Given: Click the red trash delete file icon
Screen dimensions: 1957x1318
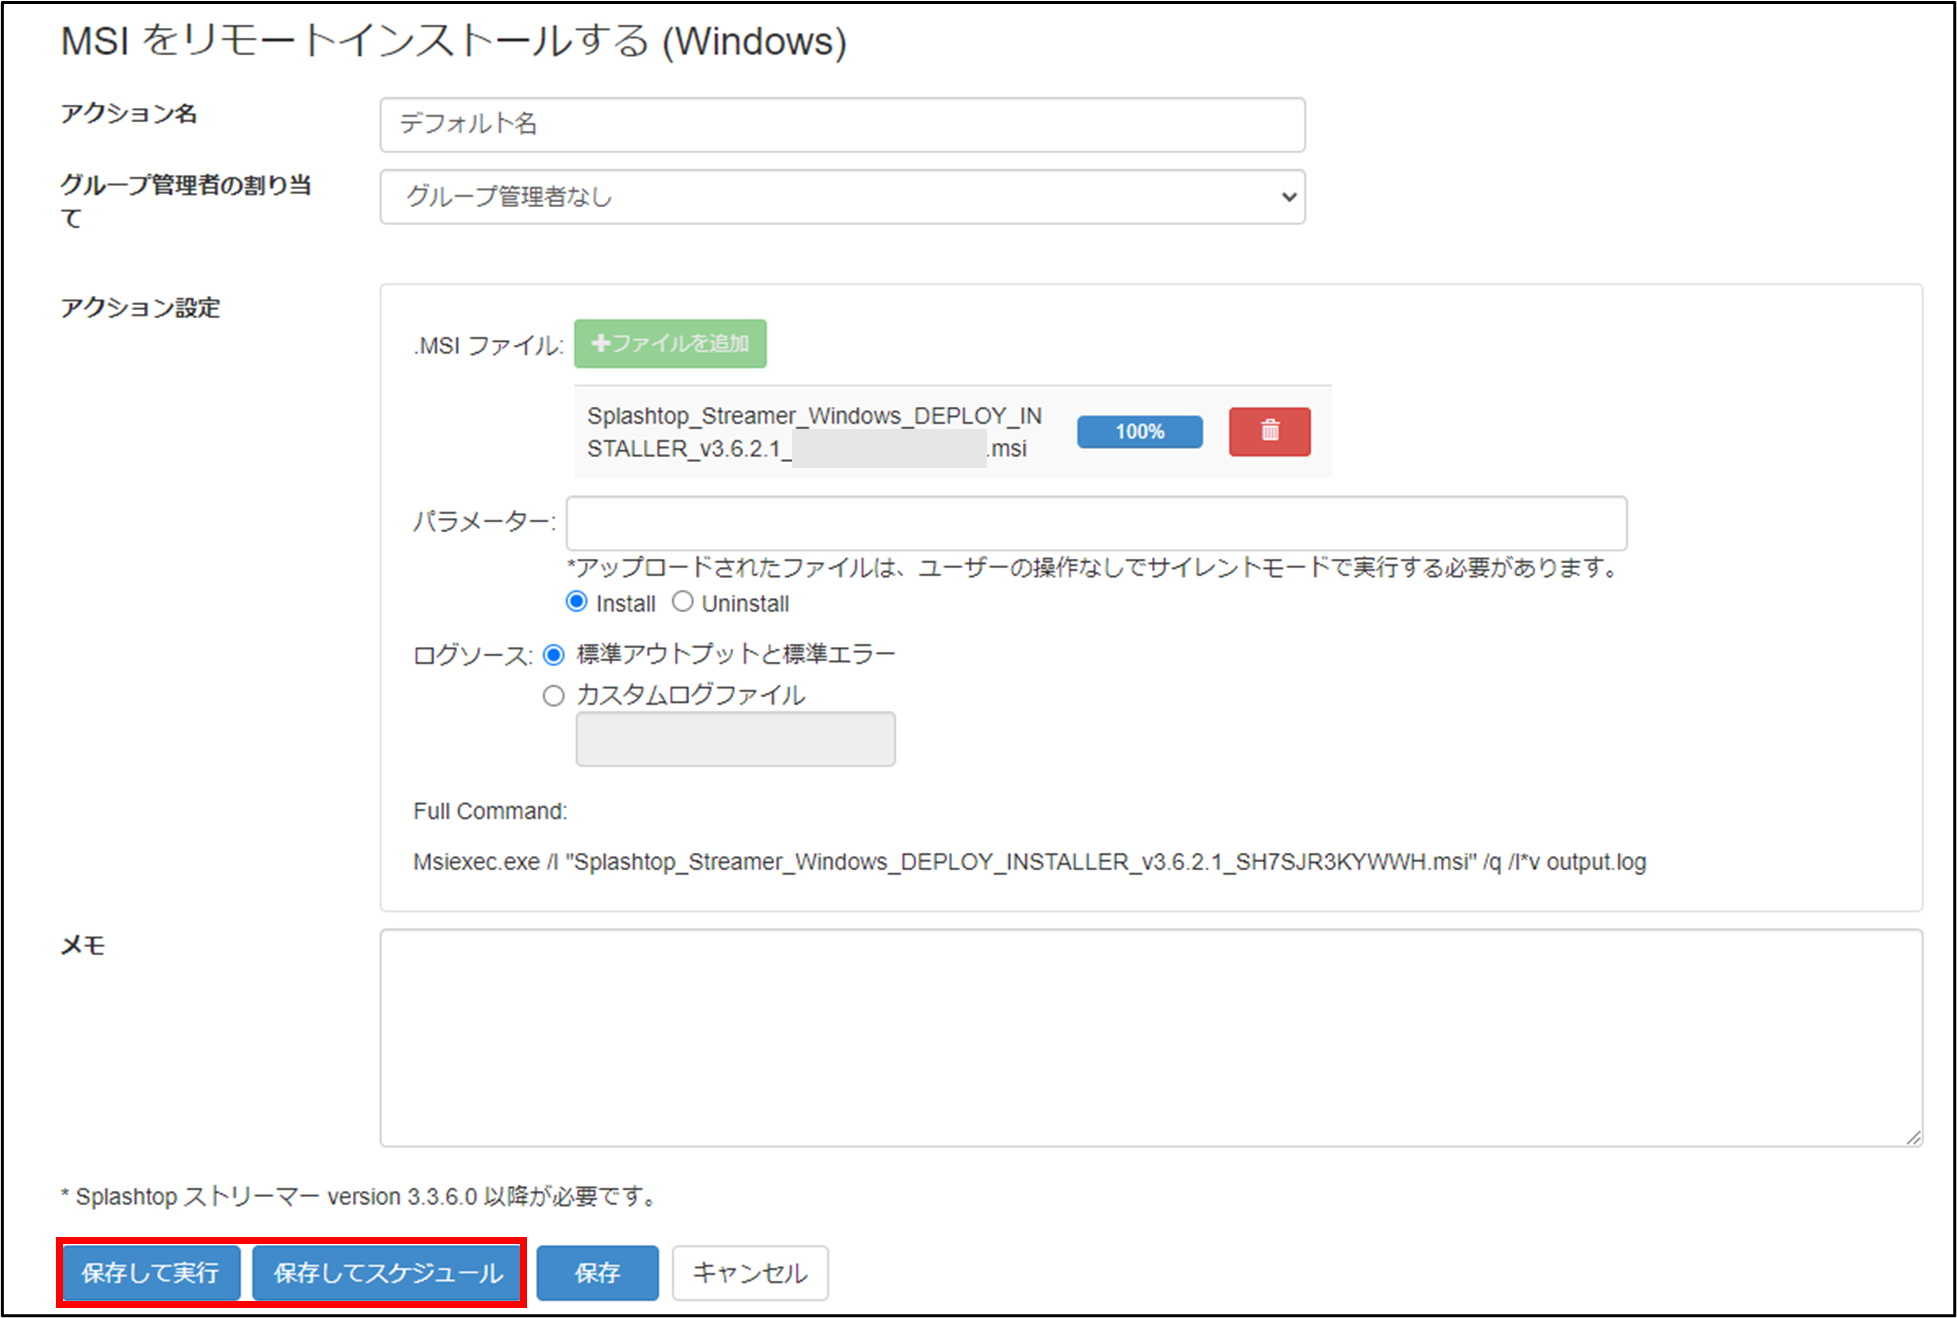Looking at the screenshot, I should tap(1269, 431).
